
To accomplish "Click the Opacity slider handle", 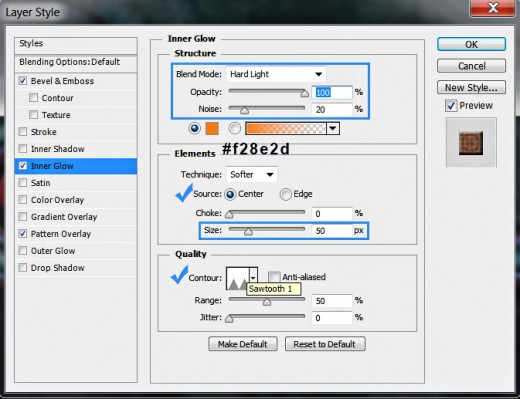I will click(x=304, y=93).
